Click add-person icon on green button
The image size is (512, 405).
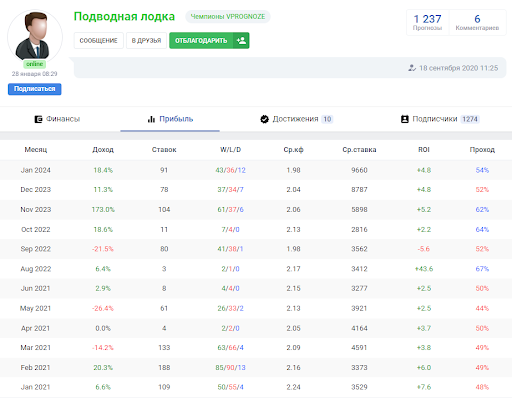[241, 41]
